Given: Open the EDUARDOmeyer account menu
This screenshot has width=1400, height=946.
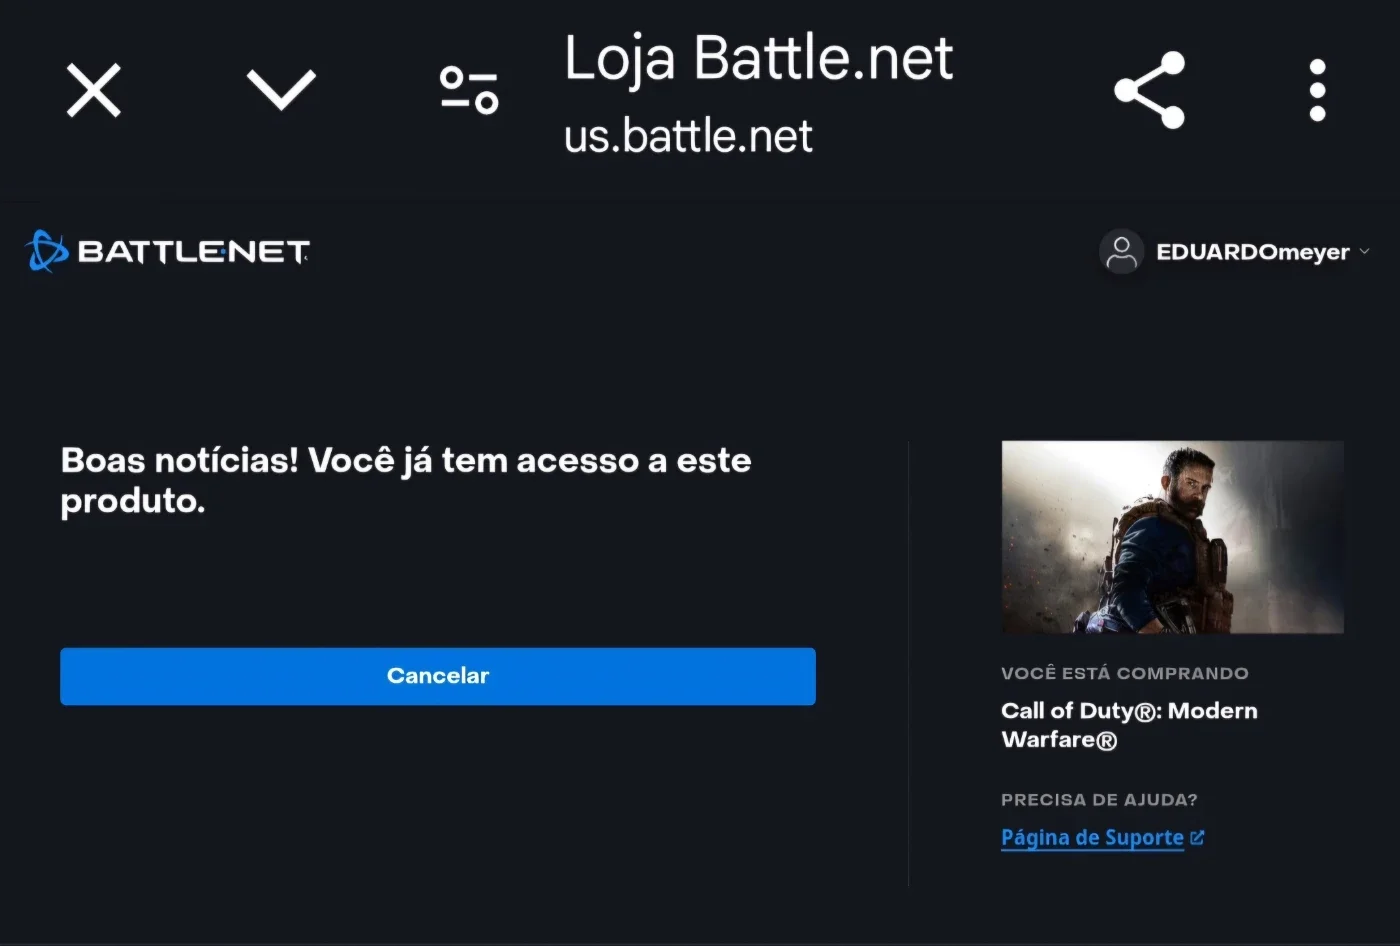Looking at the screenshot, I should click(1253, 252).
